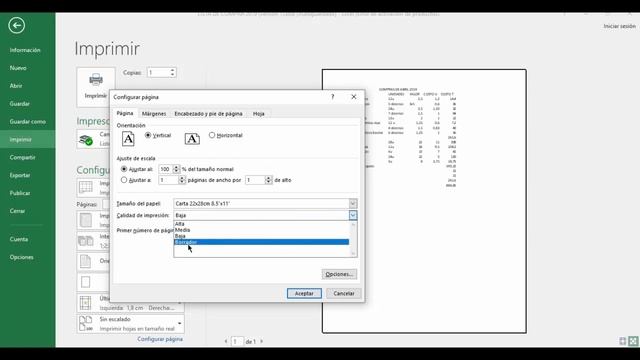Screen dimensions: 640x360
Task: Open the Sin escalado dropdown
Action: click(x=179, y=323)
